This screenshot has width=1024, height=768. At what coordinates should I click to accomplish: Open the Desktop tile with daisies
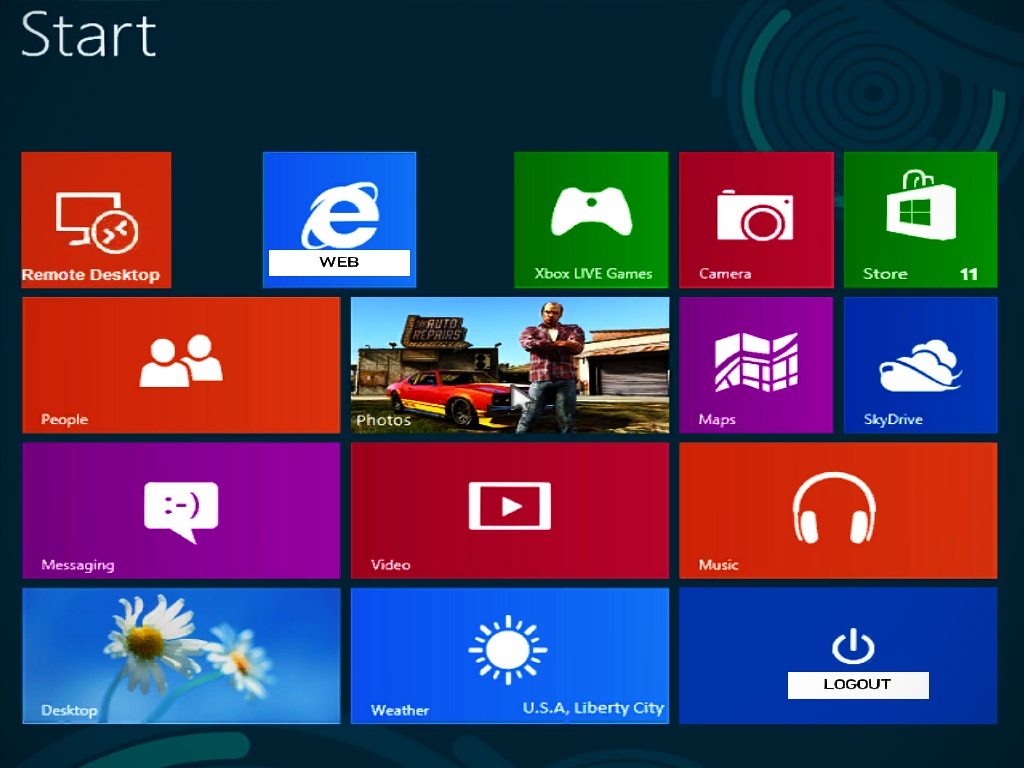pos(182,656)
